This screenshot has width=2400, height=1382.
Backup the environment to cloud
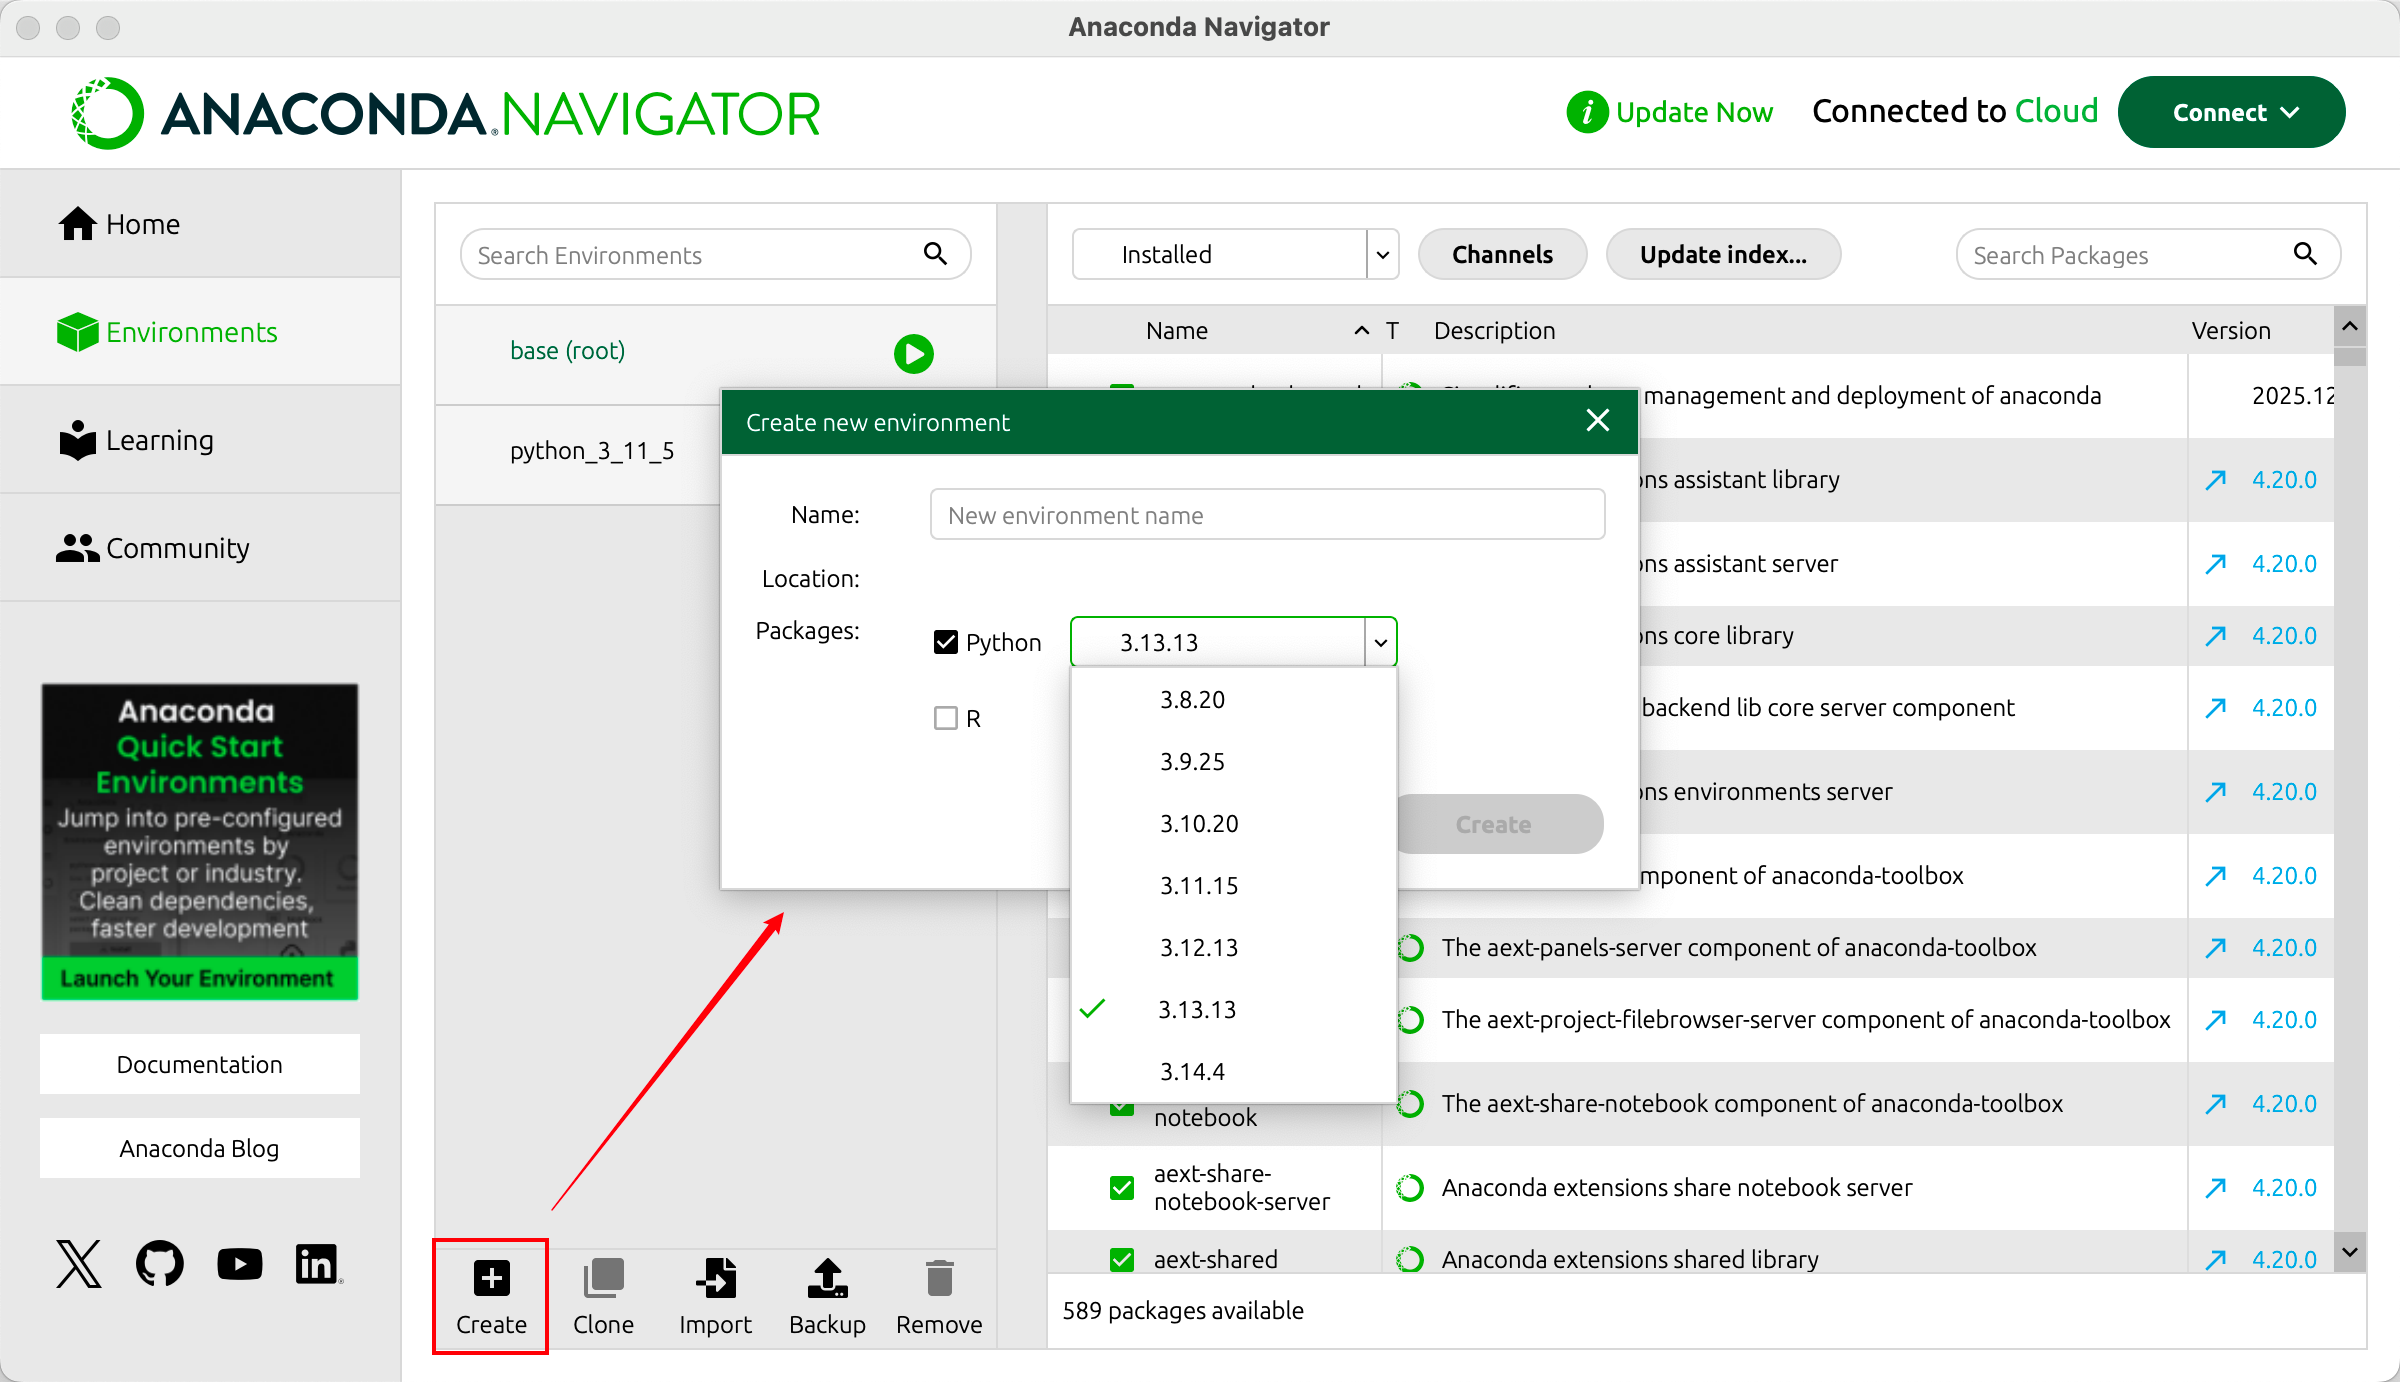(827, 1297)
